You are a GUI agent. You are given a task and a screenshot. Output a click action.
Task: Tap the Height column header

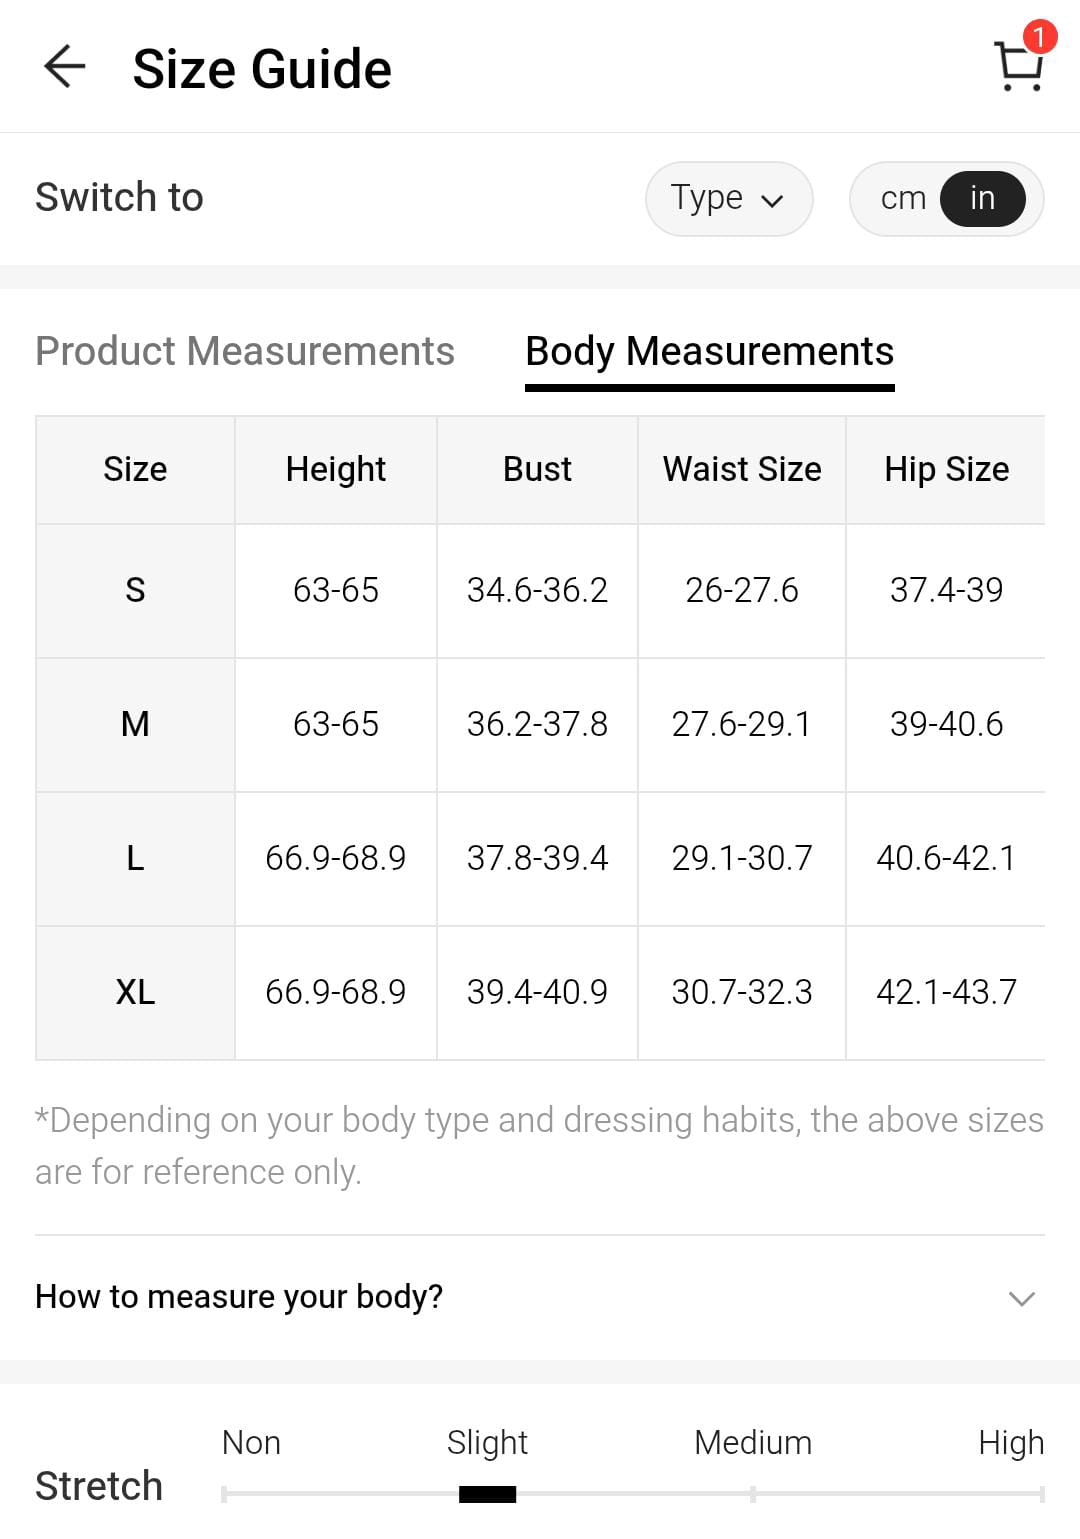[335, 469]
